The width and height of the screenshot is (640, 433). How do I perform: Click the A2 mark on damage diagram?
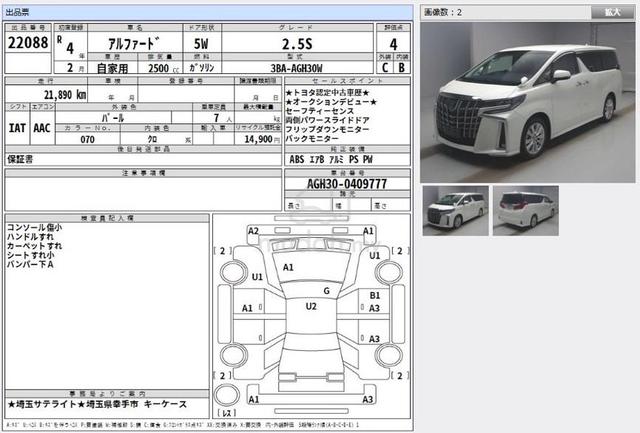(253, 231)
